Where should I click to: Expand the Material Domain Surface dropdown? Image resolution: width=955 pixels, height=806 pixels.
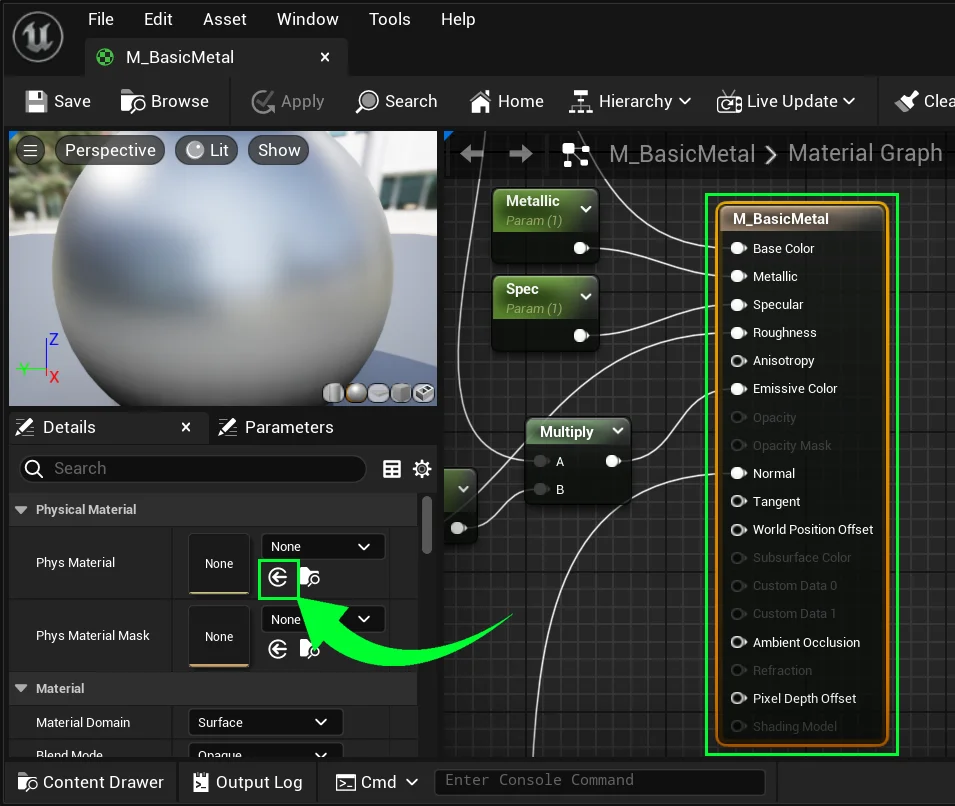(265, 722)
